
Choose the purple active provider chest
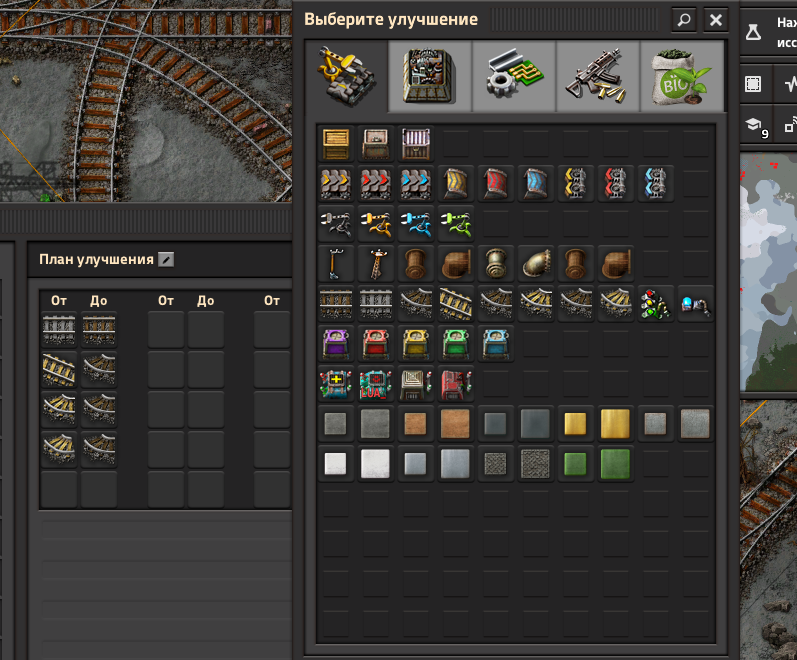pos(336,343)
